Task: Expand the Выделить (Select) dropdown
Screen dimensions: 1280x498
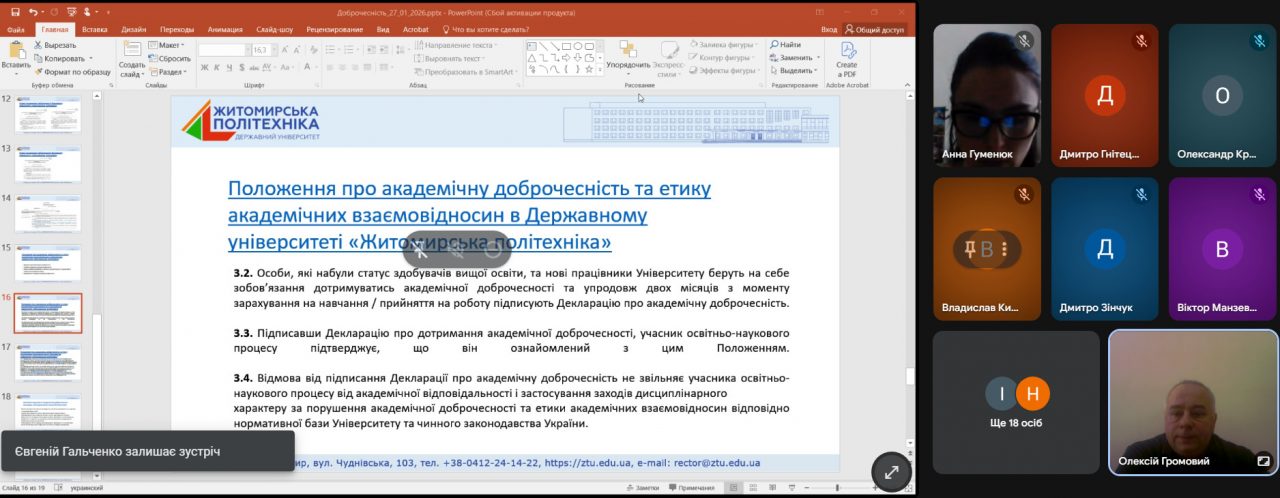Action: pos(798,71)
